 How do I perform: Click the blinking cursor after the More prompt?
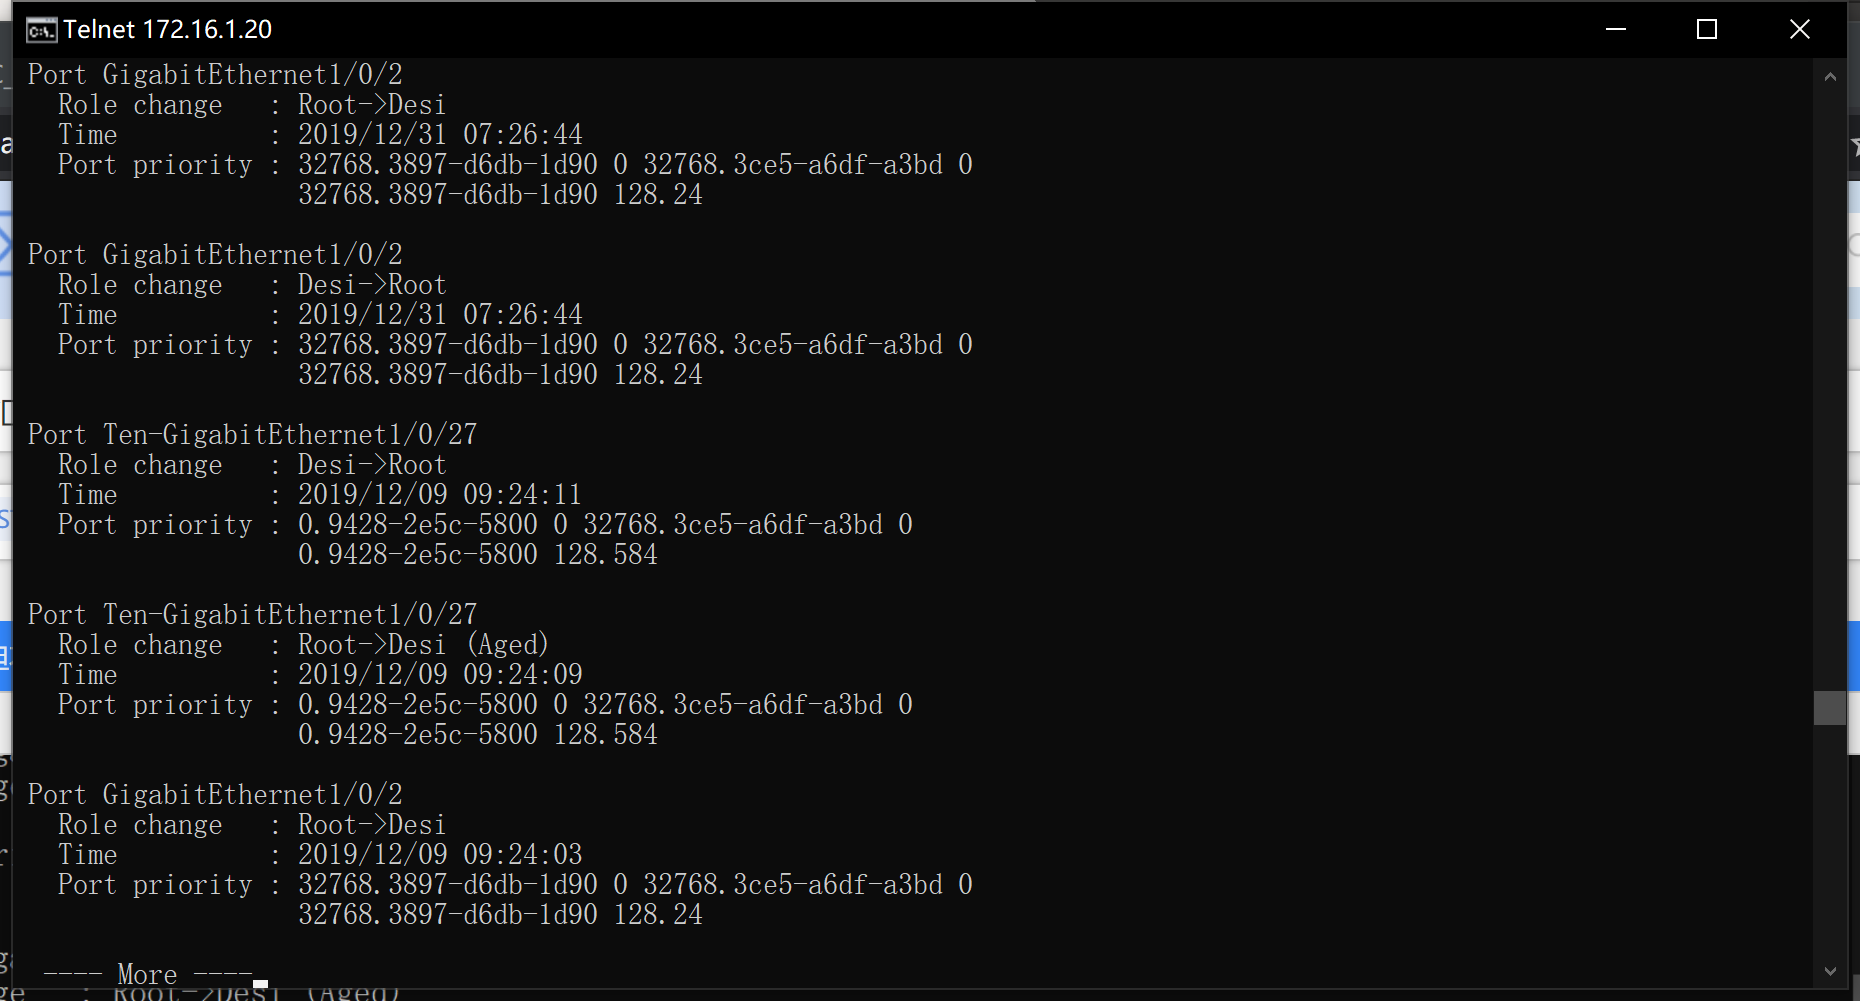(261, 983)
